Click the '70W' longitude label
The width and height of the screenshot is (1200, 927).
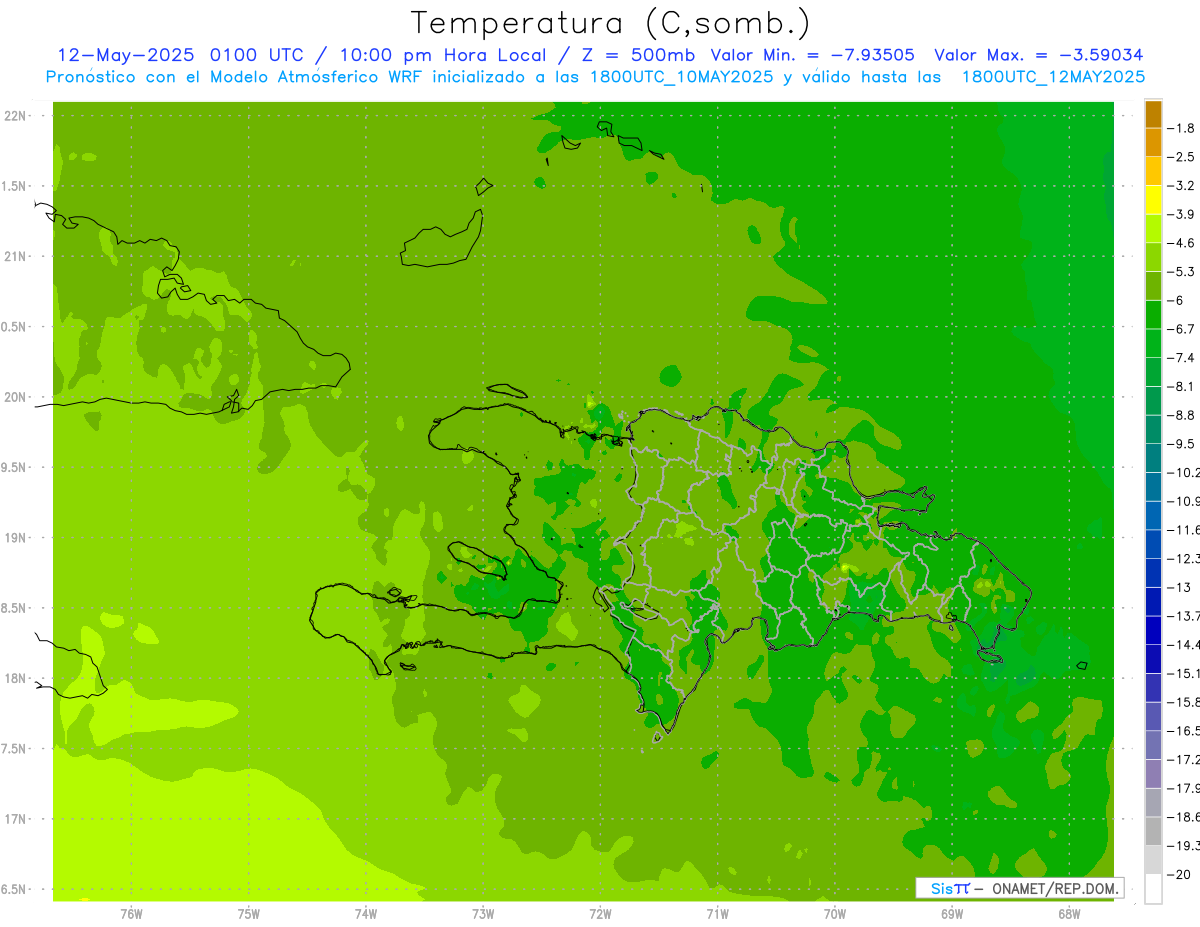tap(835, 913)
